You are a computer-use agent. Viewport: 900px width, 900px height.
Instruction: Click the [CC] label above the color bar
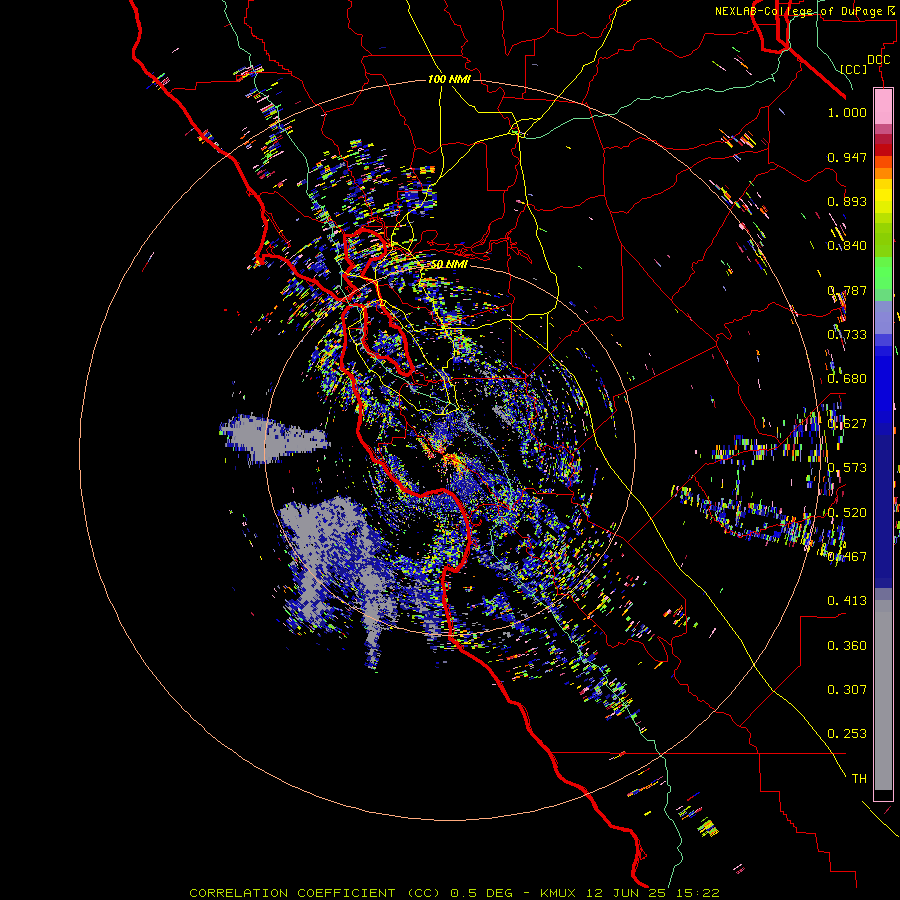(x=853, y=69)
